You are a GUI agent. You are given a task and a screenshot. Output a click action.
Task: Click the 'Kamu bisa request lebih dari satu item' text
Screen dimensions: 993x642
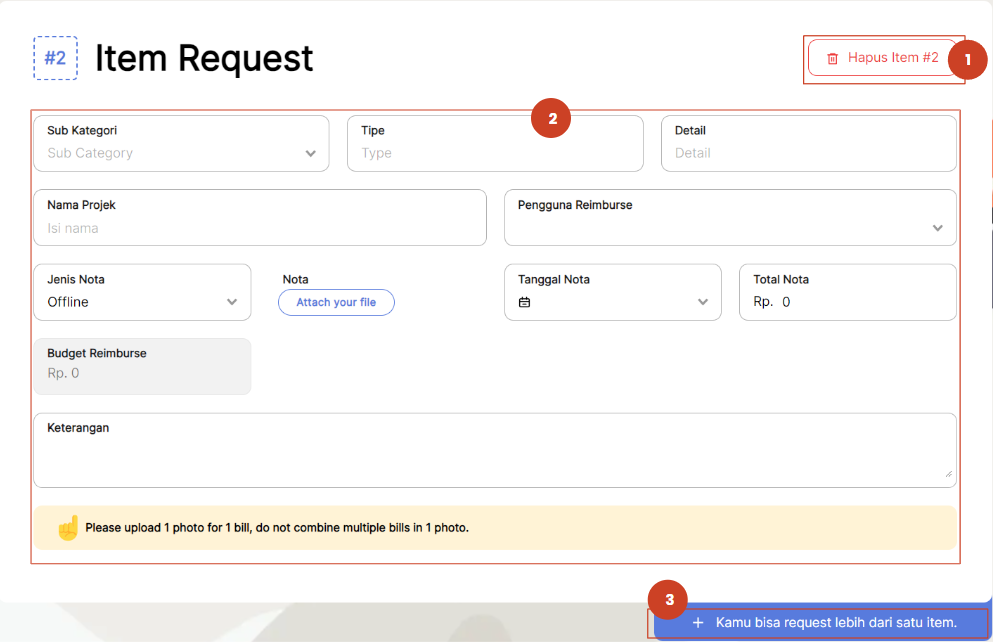tap(836, 623)
